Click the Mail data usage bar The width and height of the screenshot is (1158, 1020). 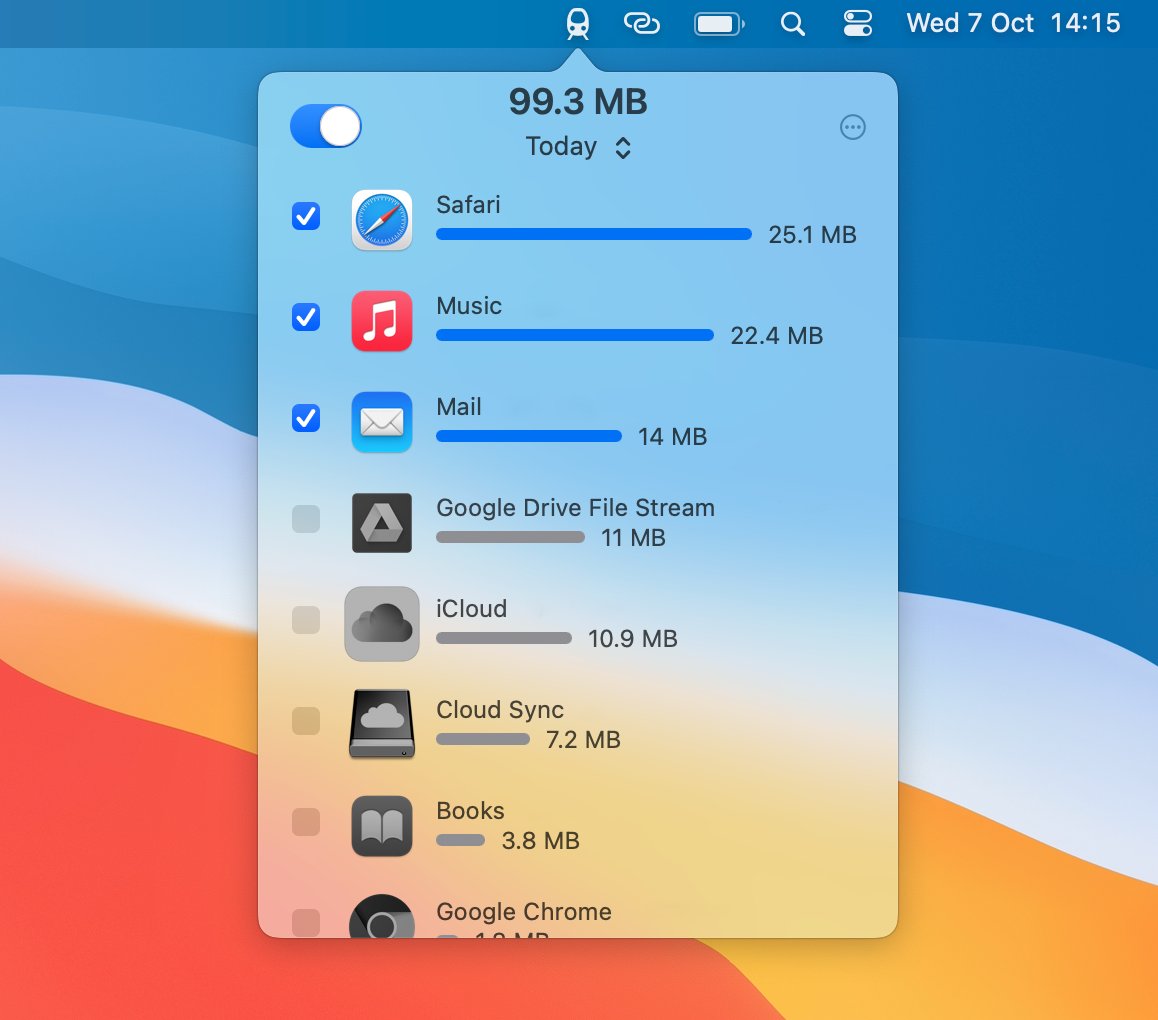point(529,437)
